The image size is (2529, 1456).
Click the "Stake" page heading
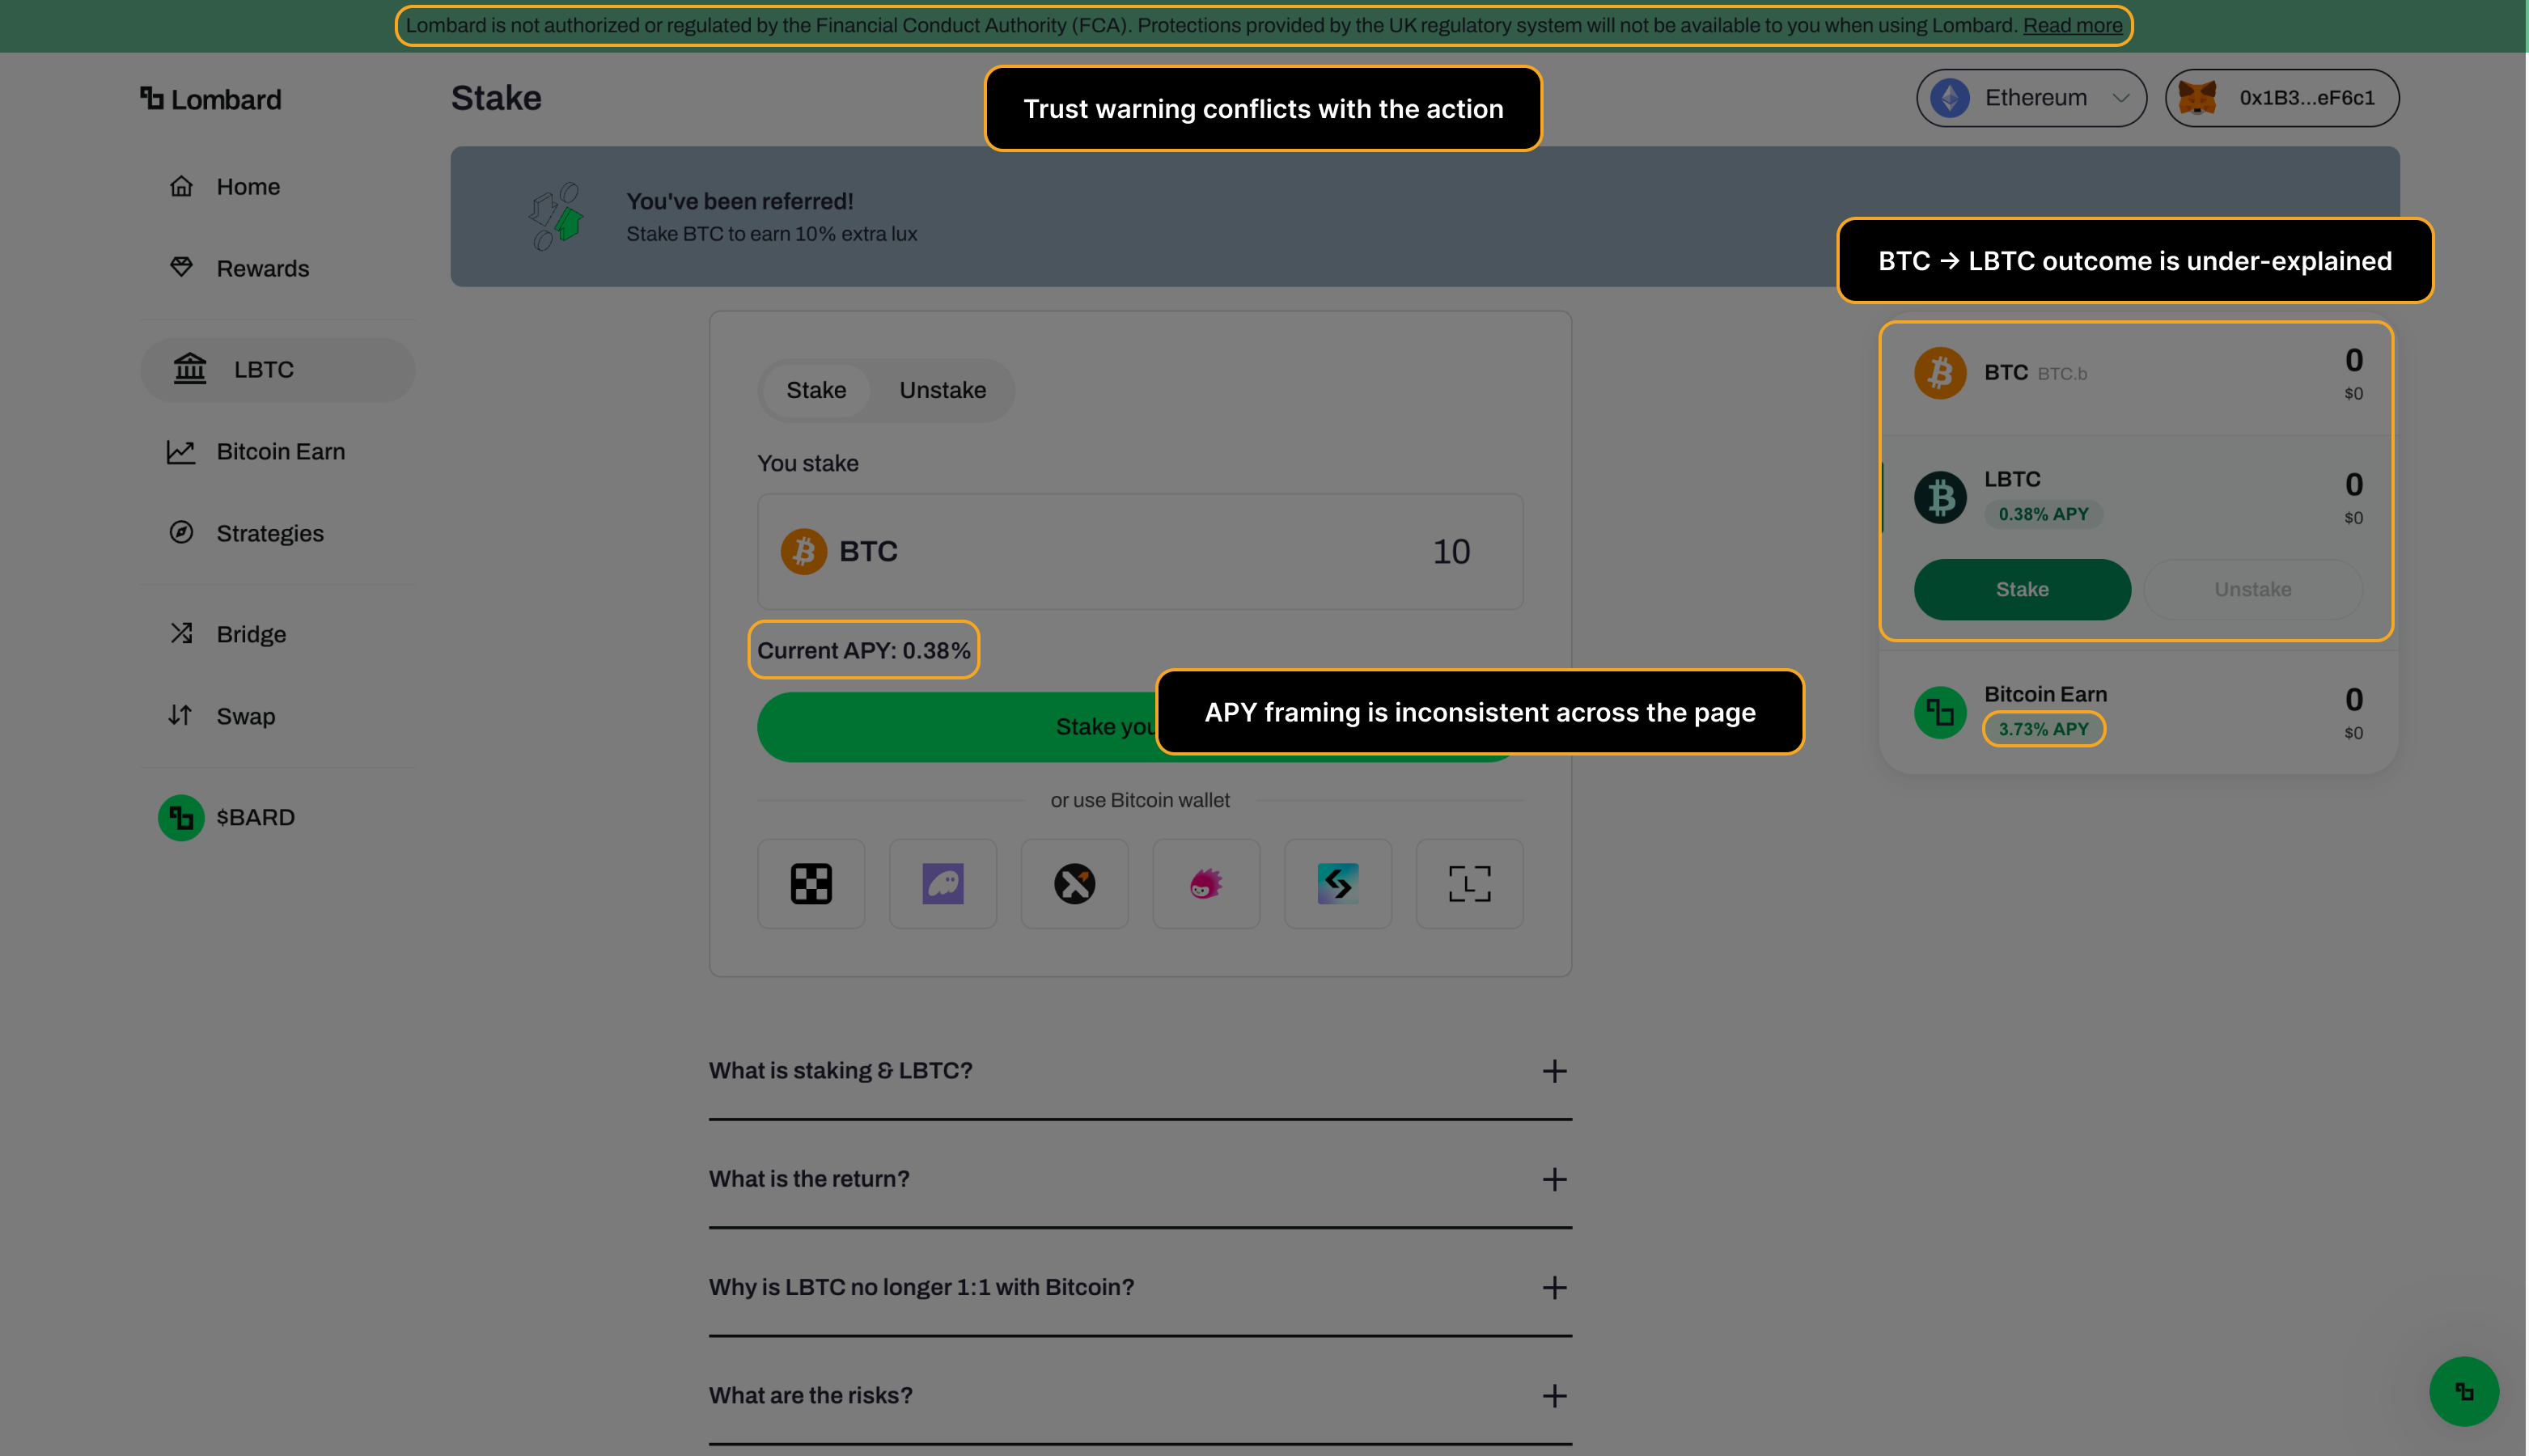tap(496, 98)
